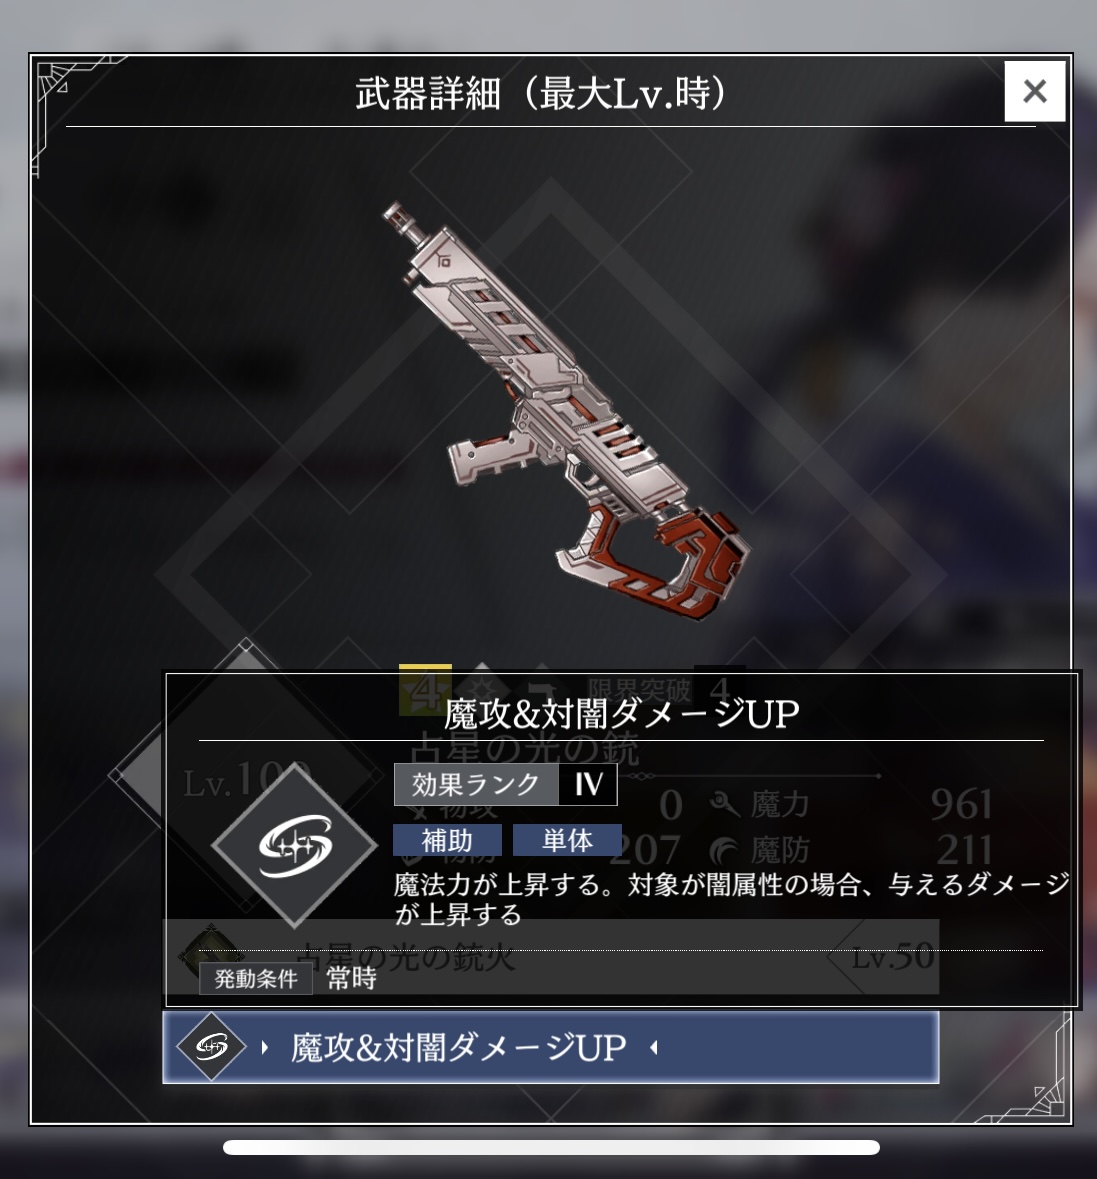Click the rank IV indicator
The width and height of the screenshot is (1097, 1179).
click(588, 785)
